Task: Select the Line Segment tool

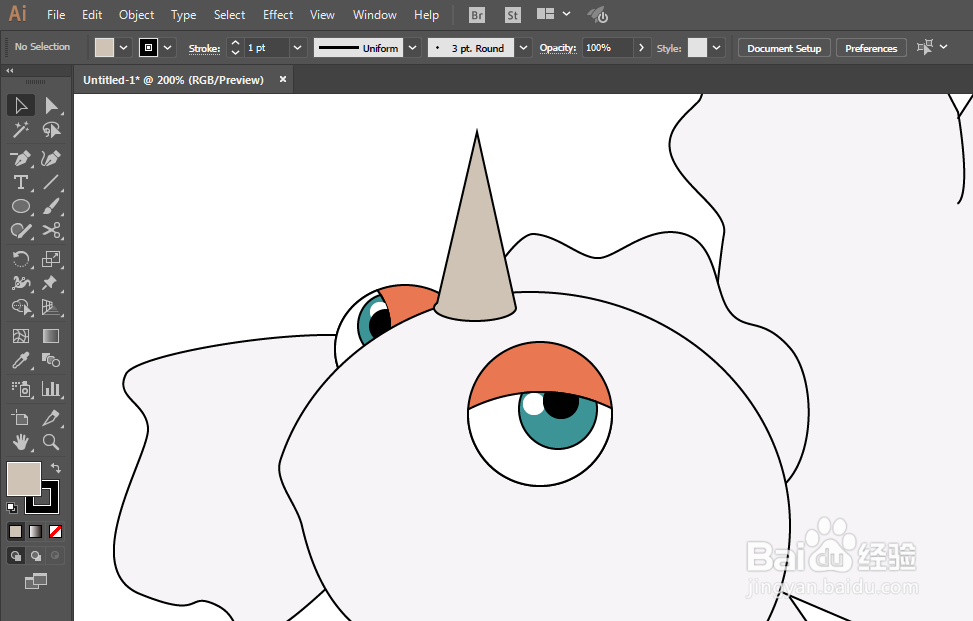Action: click(51, 182)
